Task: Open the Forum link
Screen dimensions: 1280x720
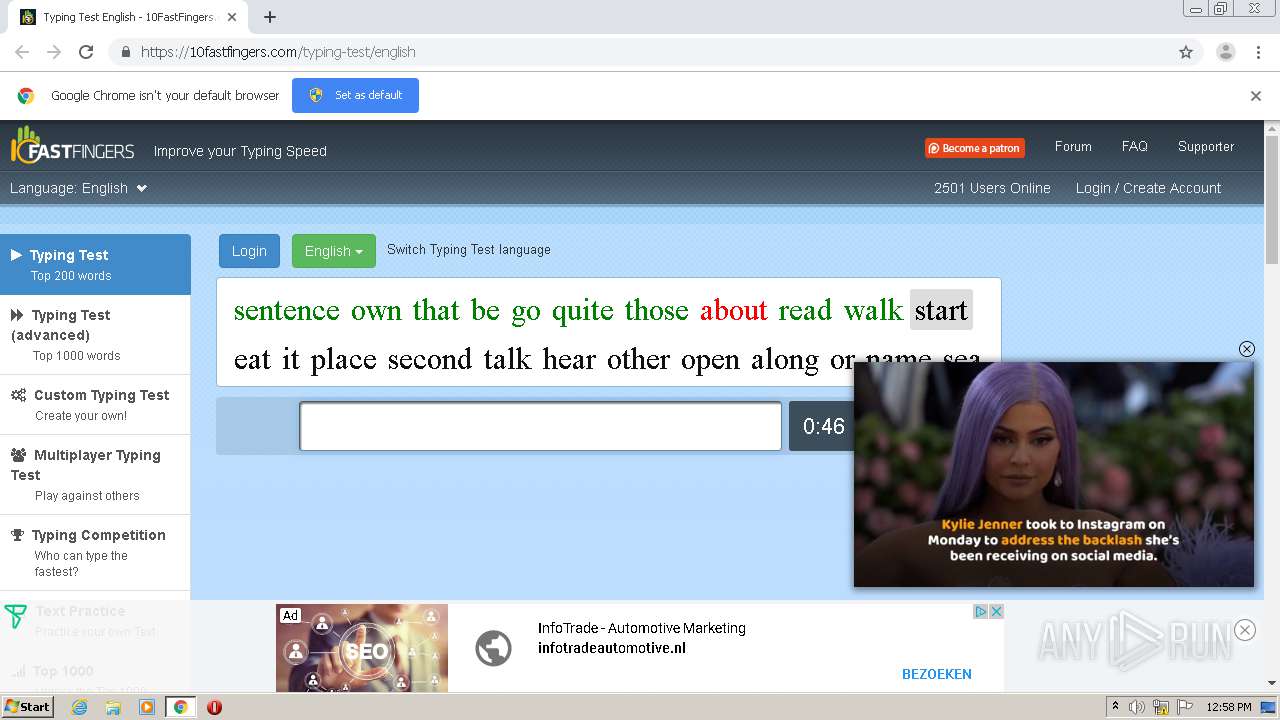Action: click(1073, 146)
